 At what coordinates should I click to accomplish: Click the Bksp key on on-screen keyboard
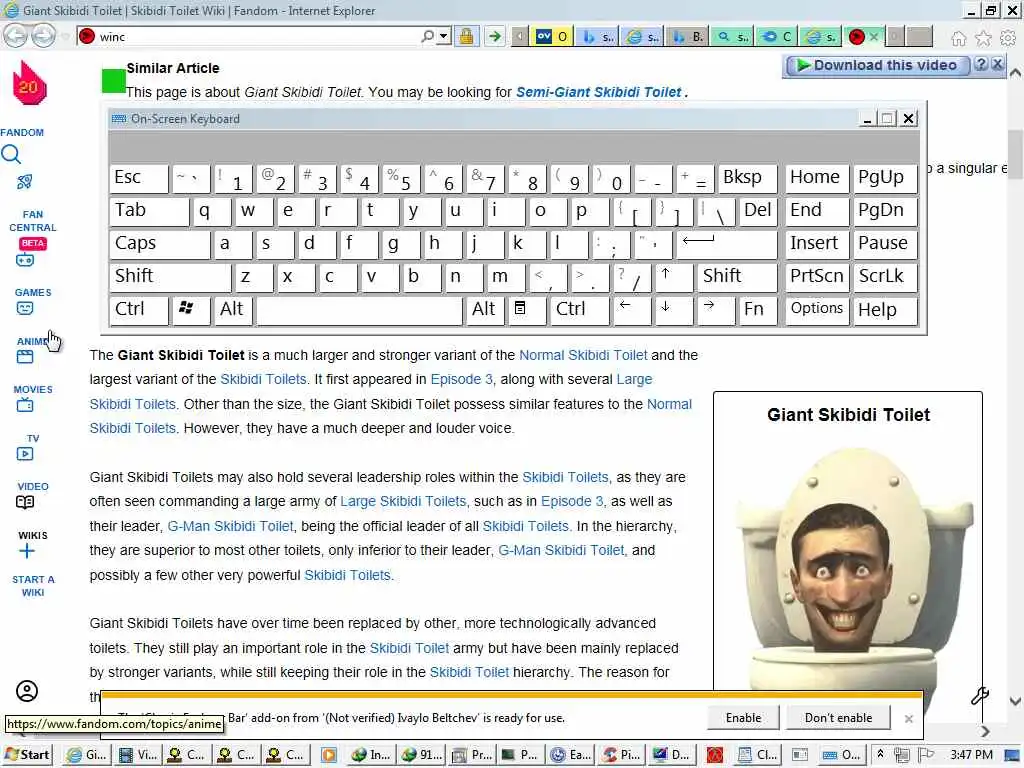click(747, 178)
